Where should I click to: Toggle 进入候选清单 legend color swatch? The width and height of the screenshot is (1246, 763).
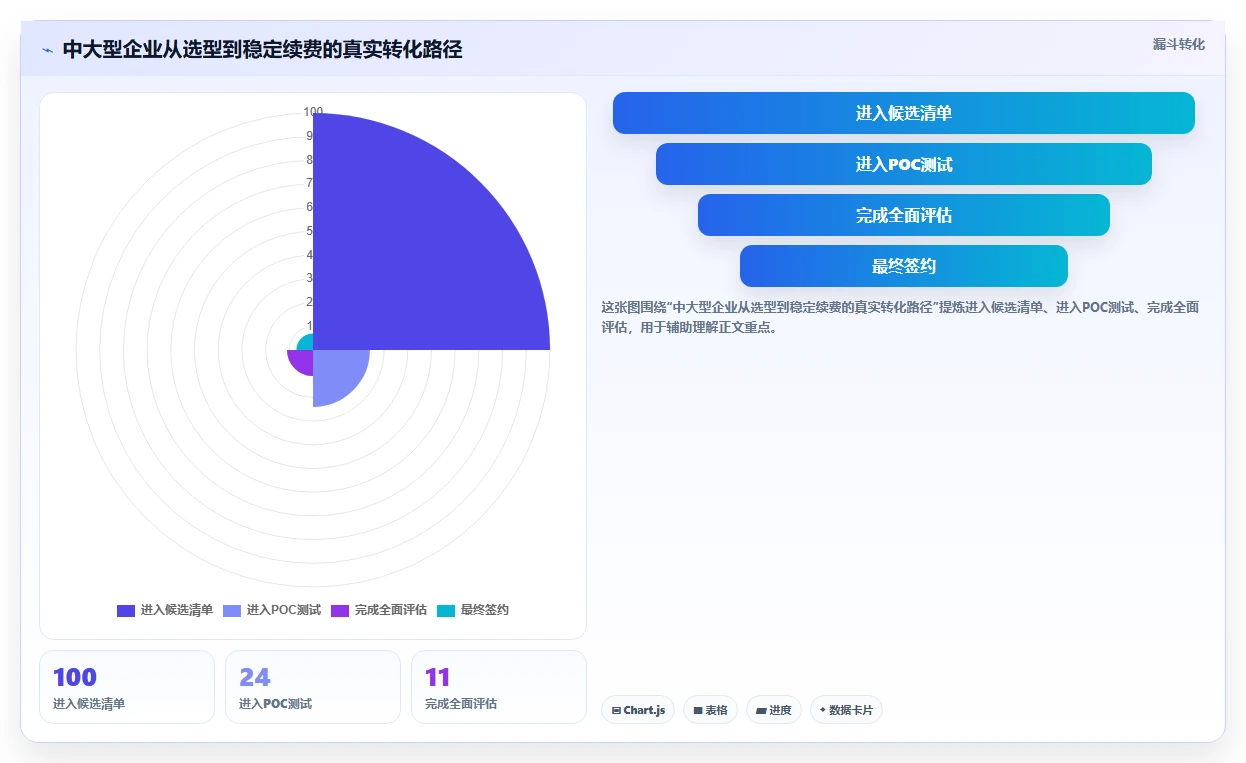point(126,610)
